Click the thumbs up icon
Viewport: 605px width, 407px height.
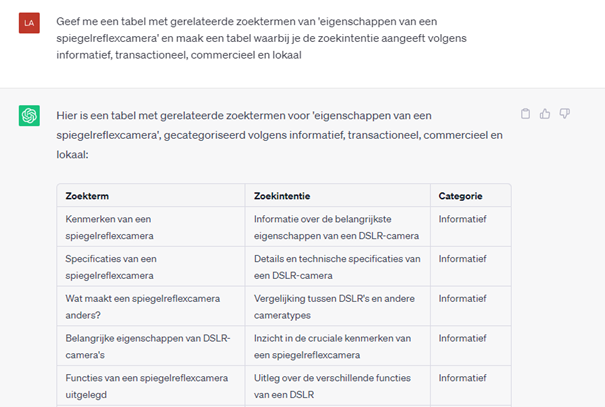point(545,114)
